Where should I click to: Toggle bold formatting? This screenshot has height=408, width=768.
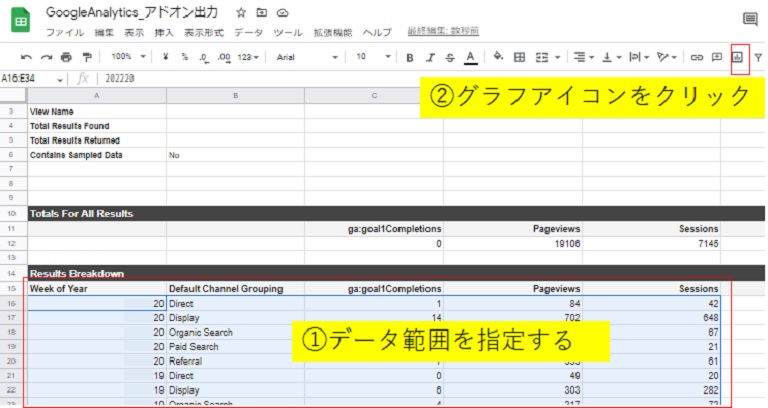tap(410, 57)
